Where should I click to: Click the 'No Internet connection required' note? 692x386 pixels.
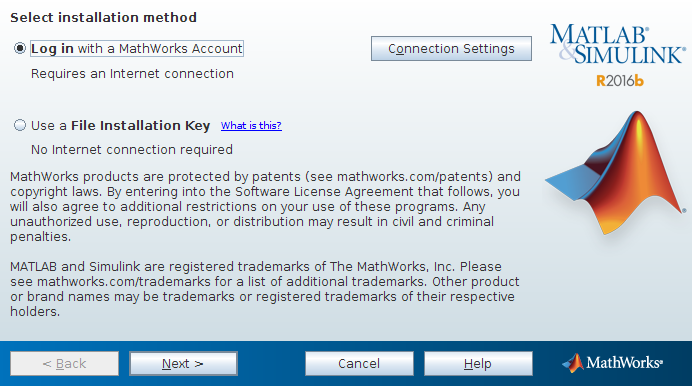(x=132, y=150)
